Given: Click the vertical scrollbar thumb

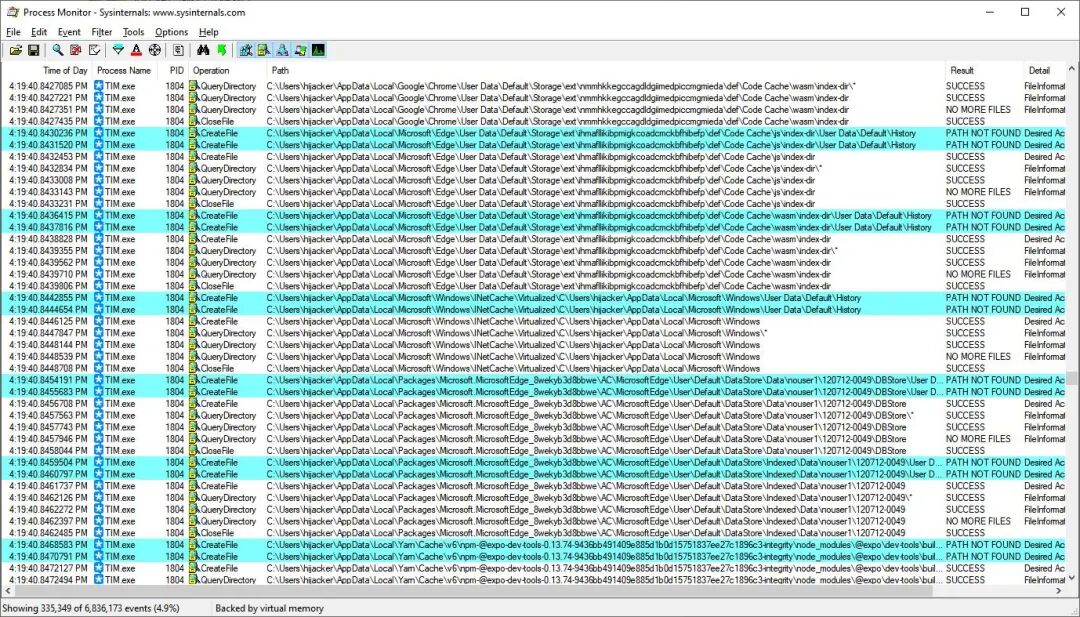Looking at the screenshot, I should [x=1072, y=379].
